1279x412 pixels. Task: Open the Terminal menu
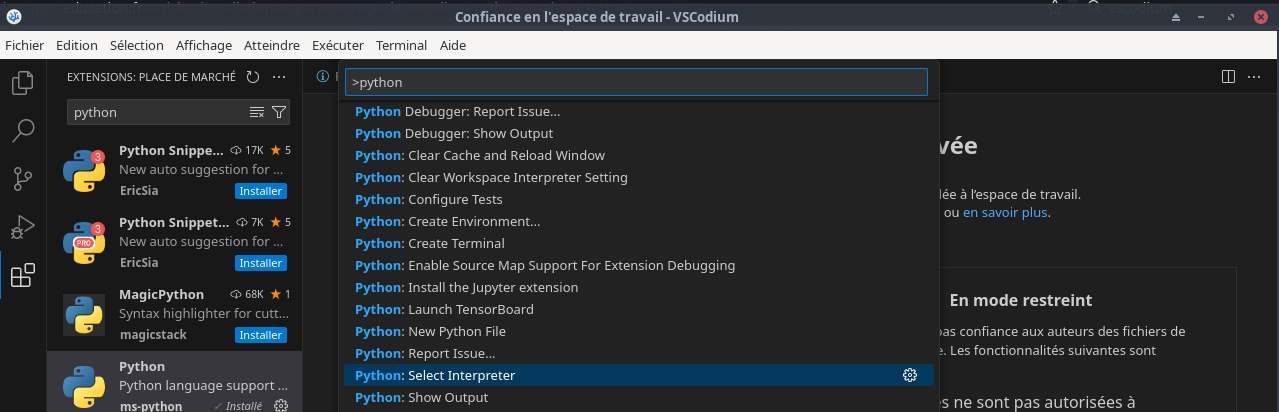[x=401, y=45]
